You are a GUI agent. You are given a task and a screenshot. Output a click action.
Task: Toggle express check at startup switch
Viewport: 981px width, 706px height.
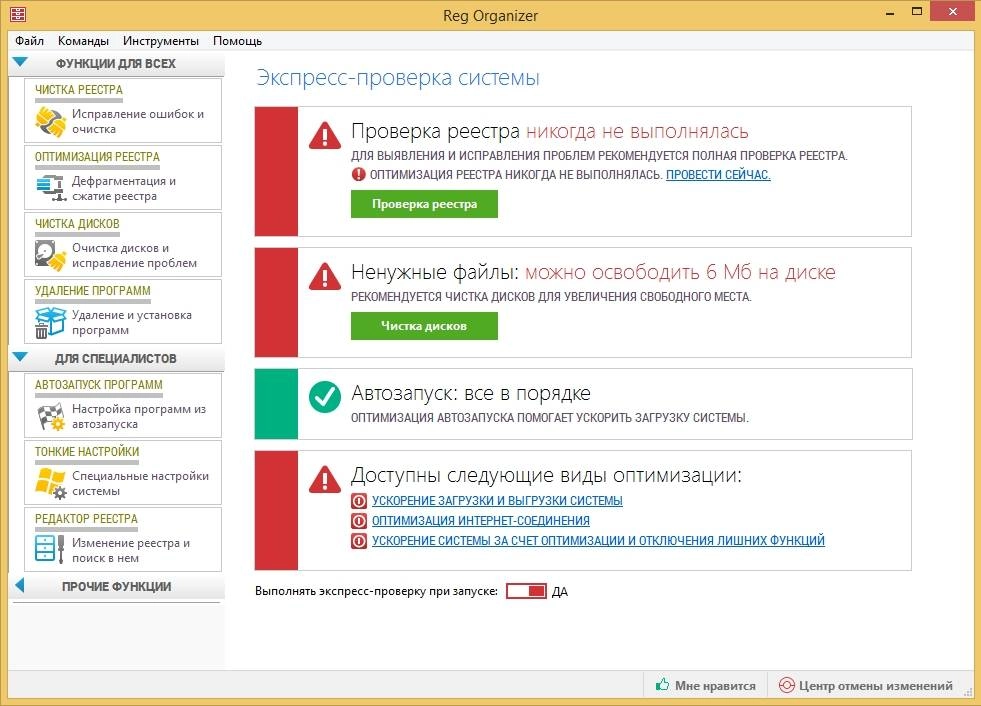point(526,591)
